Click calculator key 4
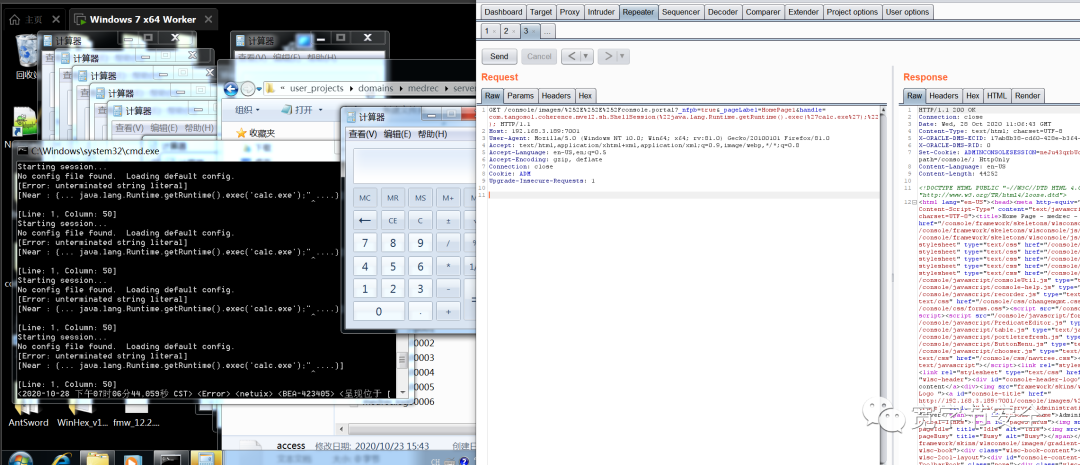The image size is (1080, 465). 365,267
